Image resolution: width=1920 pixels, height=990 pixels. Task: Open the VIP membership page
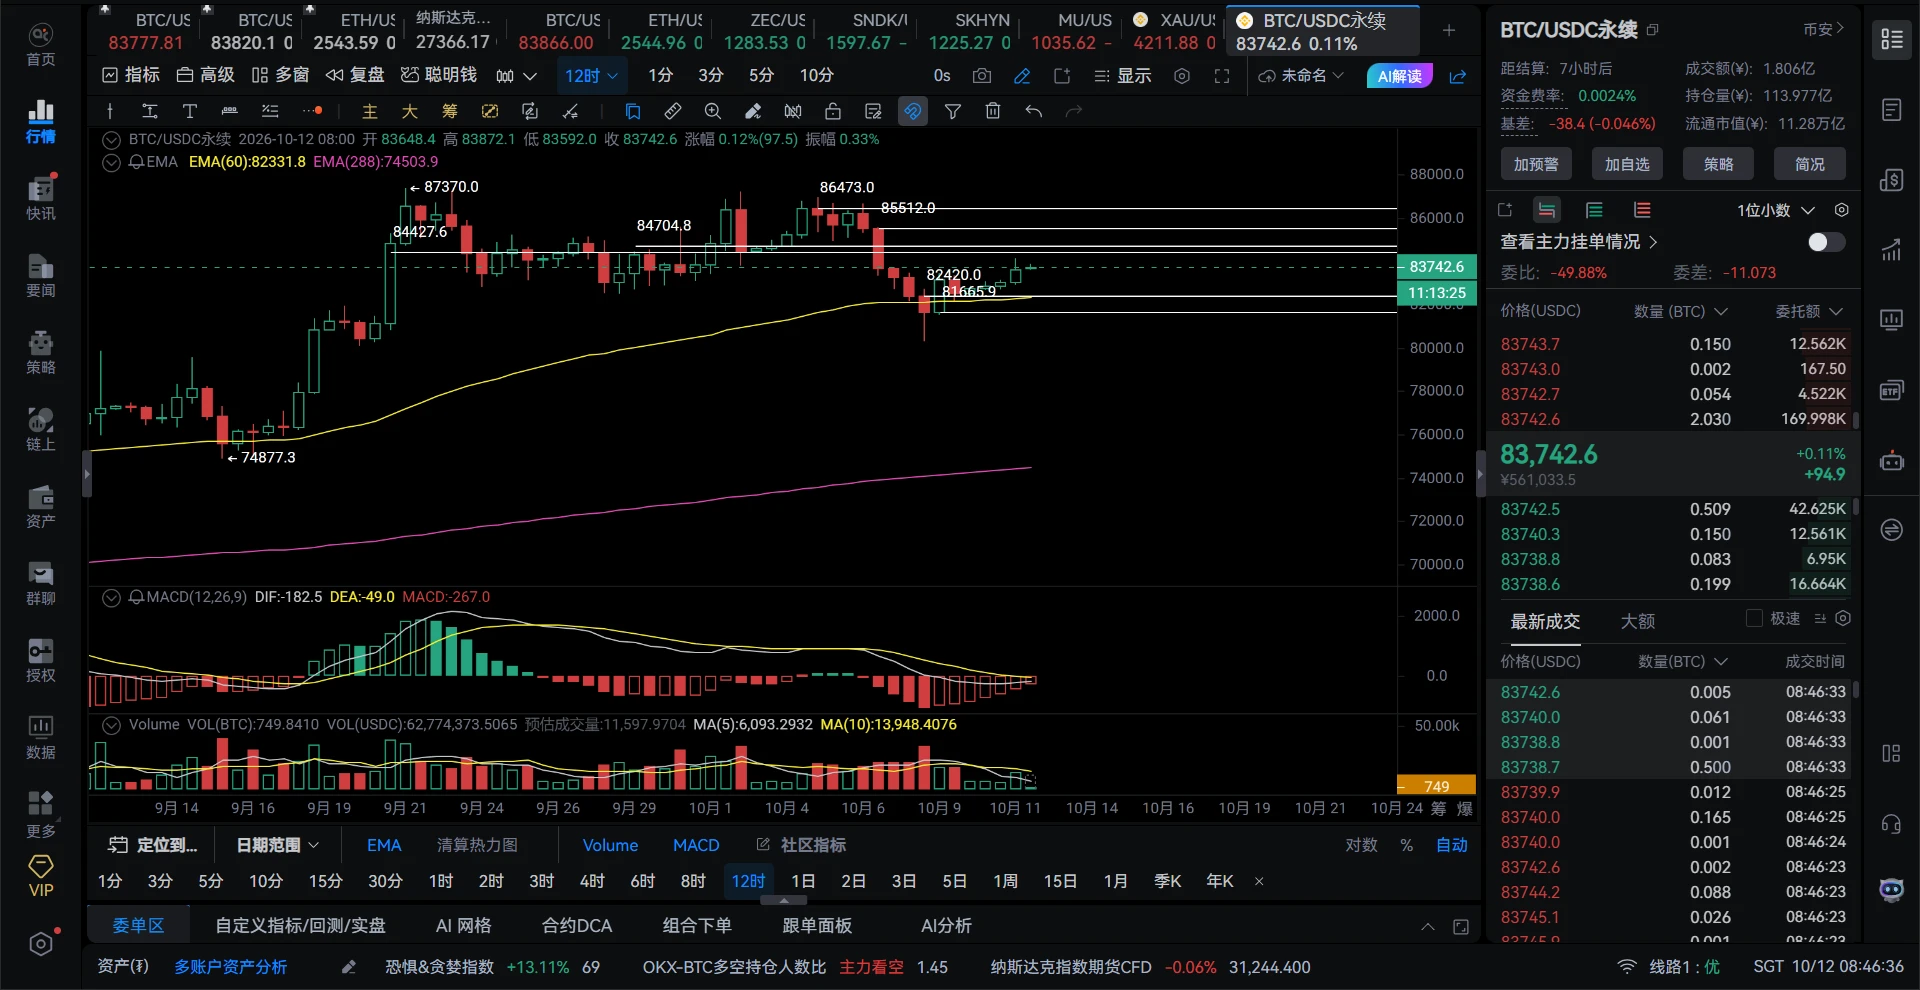[41, 876]
